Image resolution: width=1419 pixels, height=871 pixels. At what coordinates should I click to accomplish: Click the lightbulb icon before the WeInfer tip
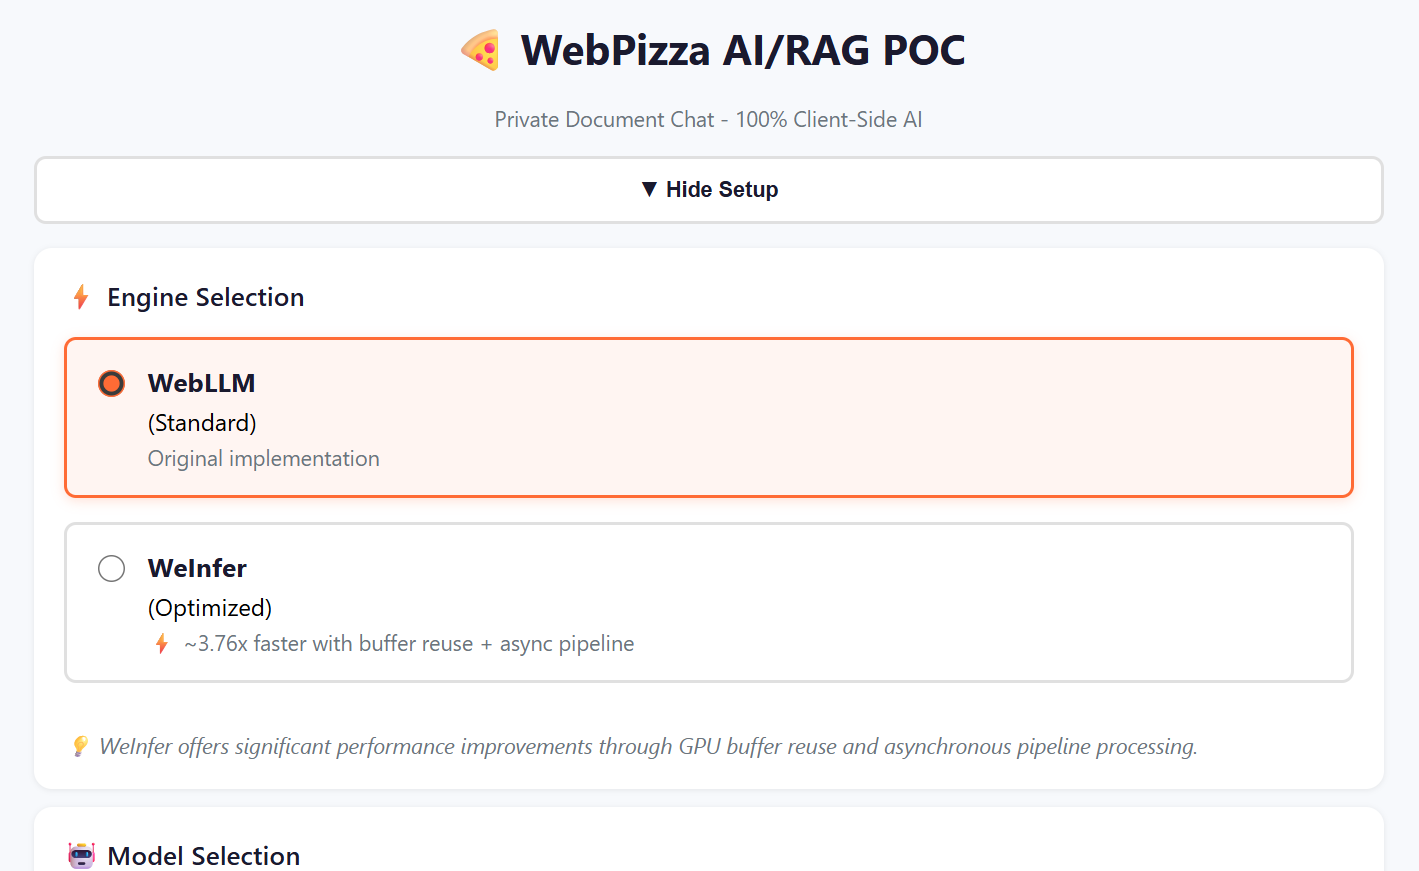coord(80,746)
